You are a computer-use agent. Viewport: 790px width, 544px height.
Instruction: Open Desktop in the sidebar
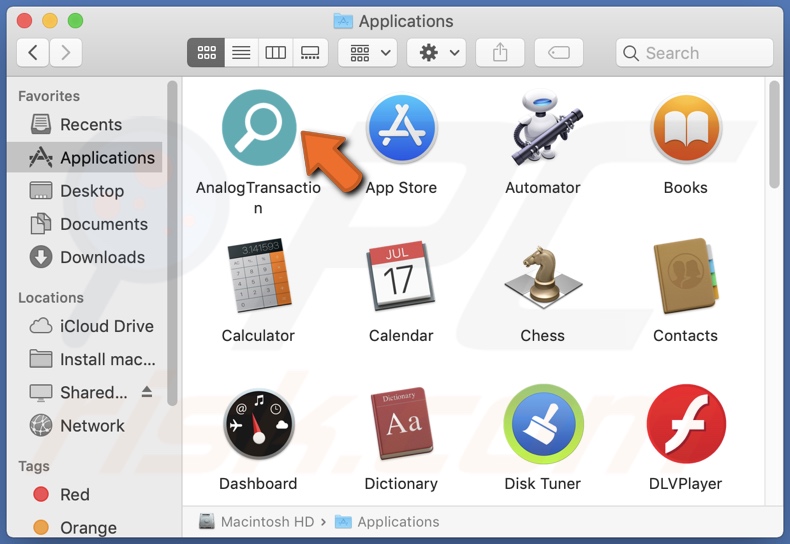pyautogui.click(x=85, y=191)
